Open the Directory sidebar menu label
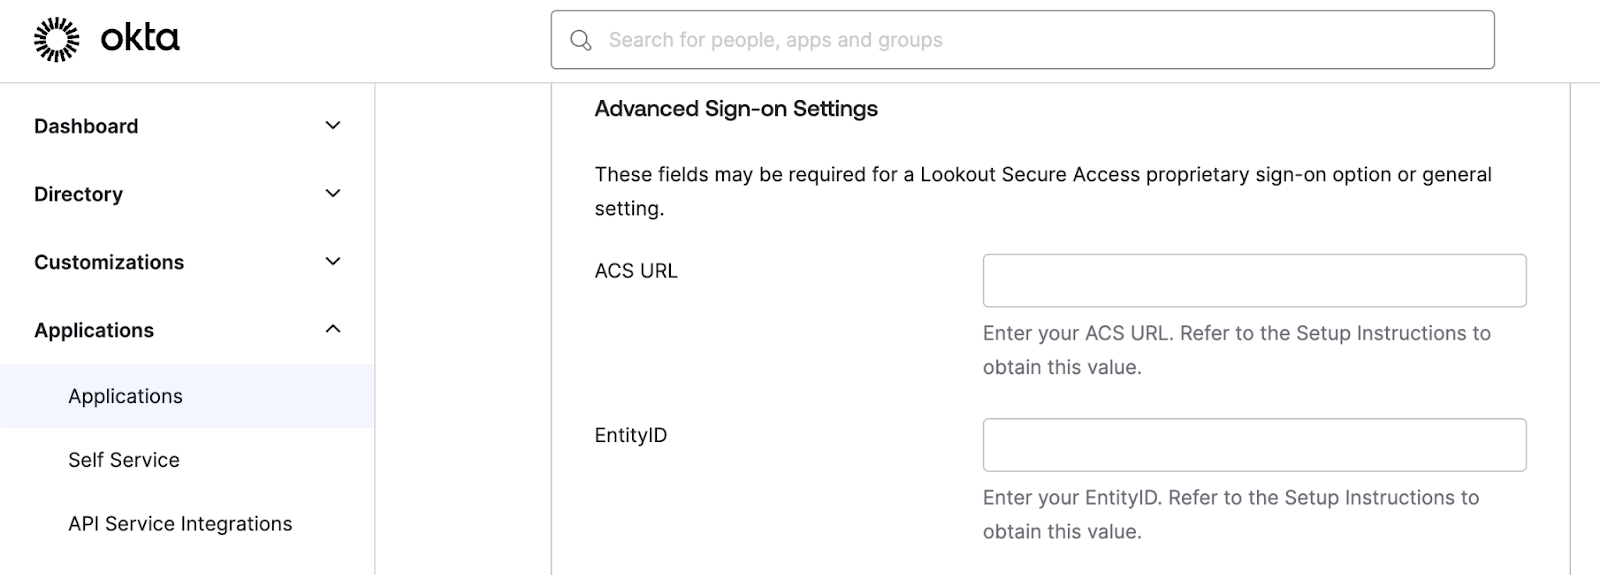1600x575 pixels. tap(78, 194)
